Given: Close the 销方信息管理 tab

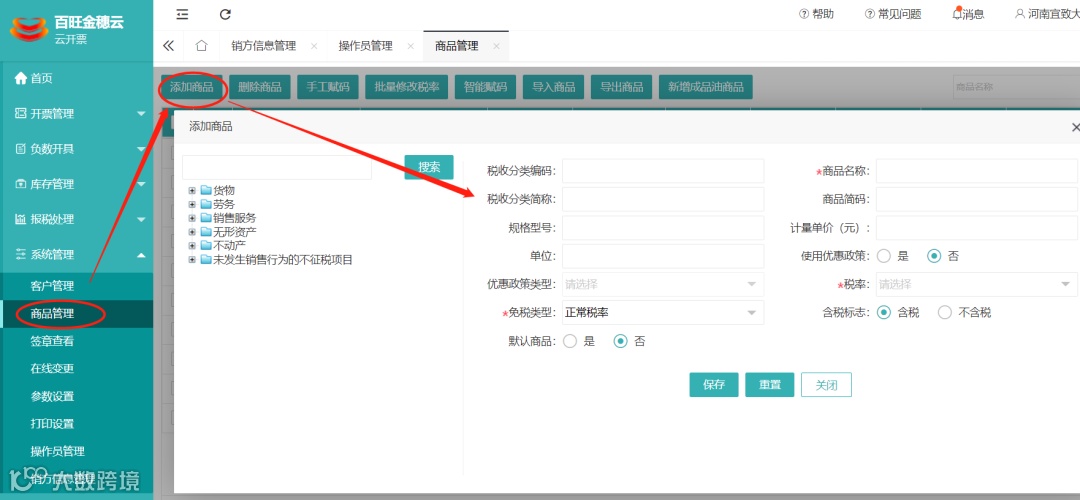Looking at the screenshot, I should pyautogui.click(x=314, y=46).
